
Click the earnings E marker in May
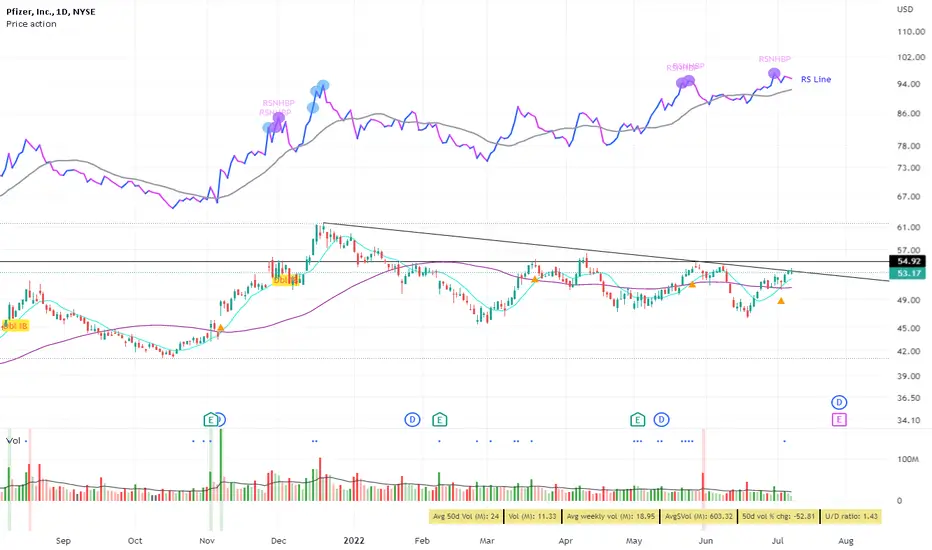click(637, 420)
